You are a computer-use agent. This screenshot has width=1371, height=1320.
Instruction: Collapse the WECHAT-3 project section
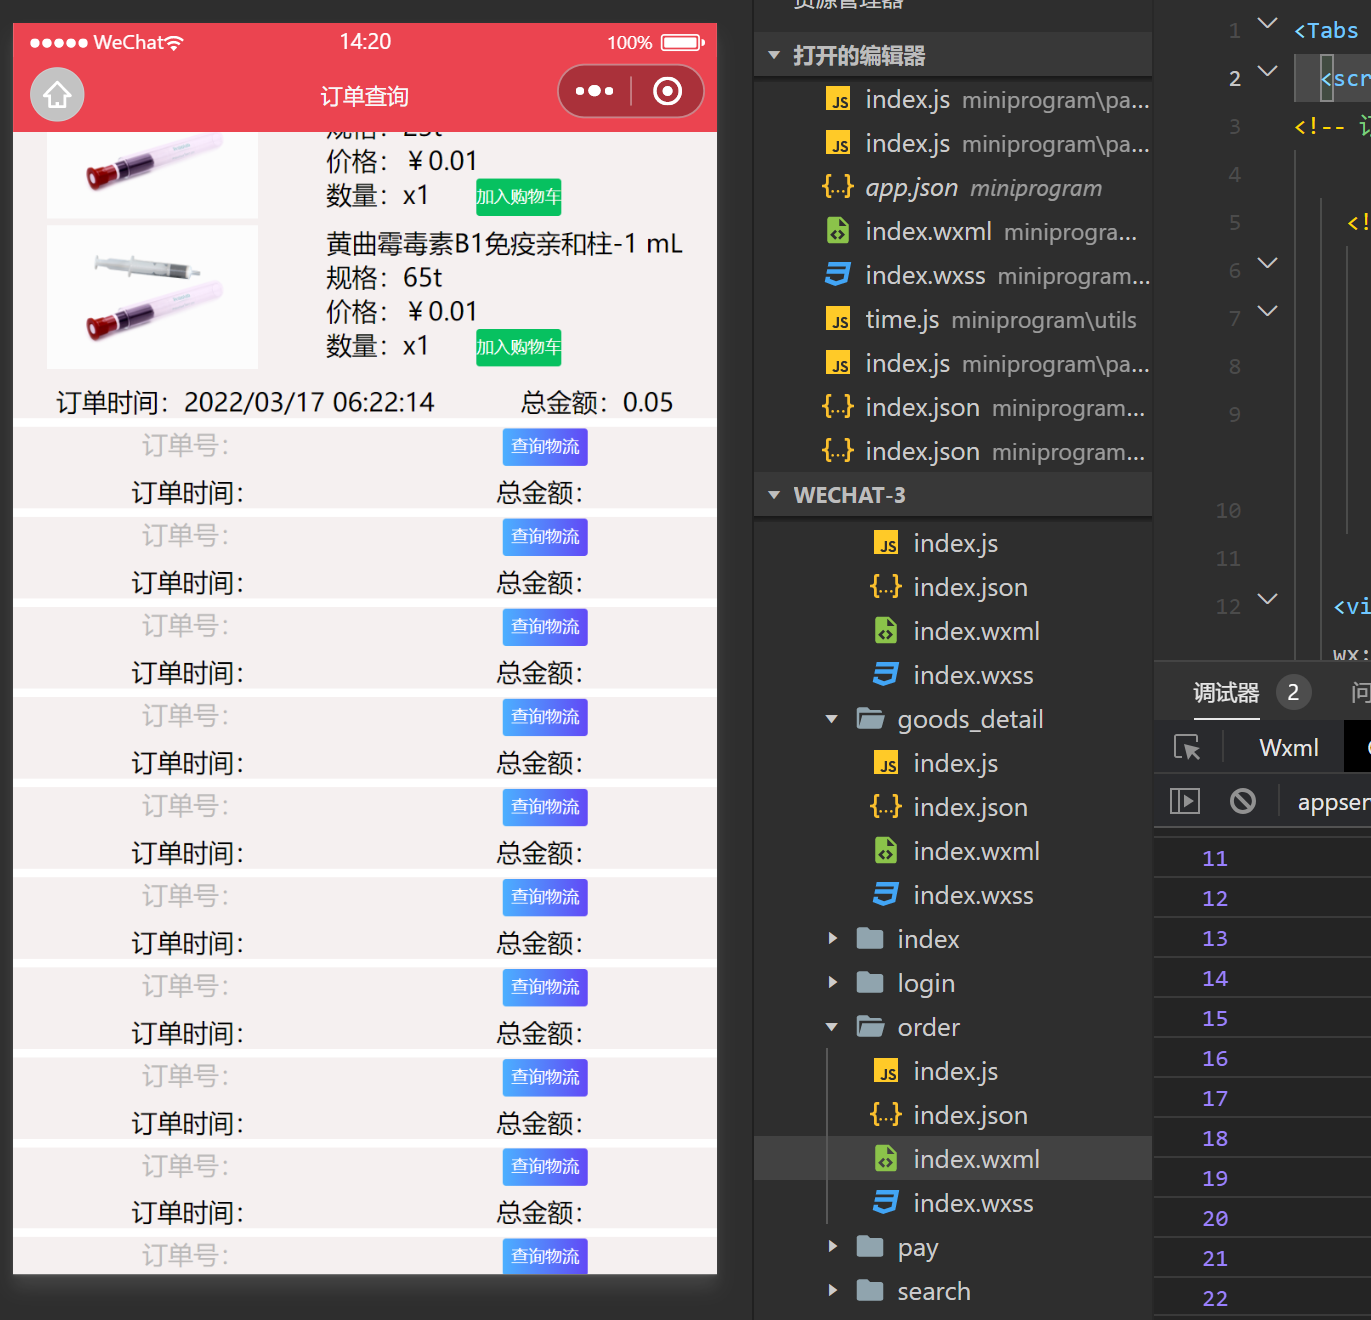(x=773, y=495)
